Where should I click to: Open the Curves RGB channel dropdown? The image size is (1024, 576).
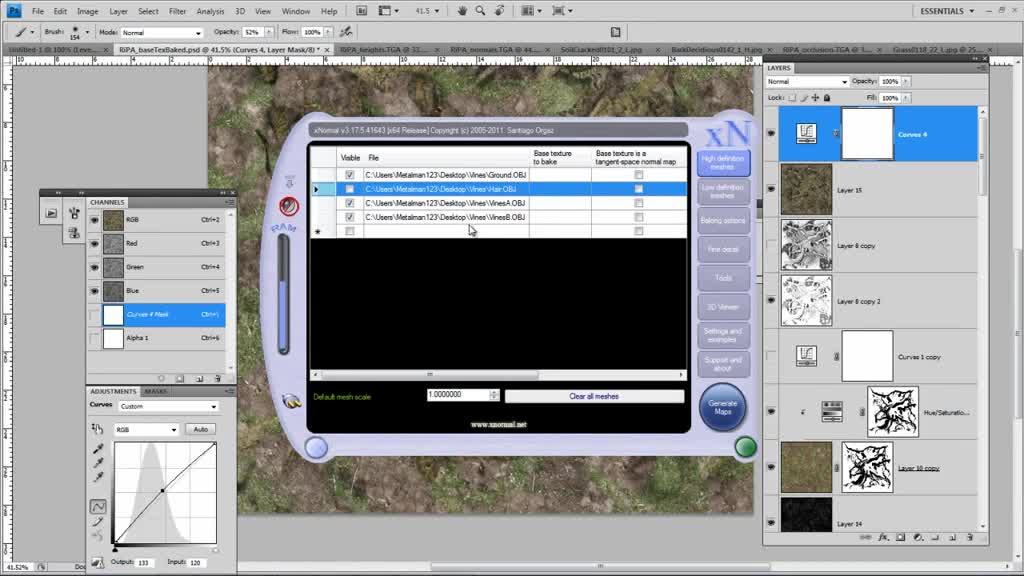pyautogui.click(x=146, y=430)
